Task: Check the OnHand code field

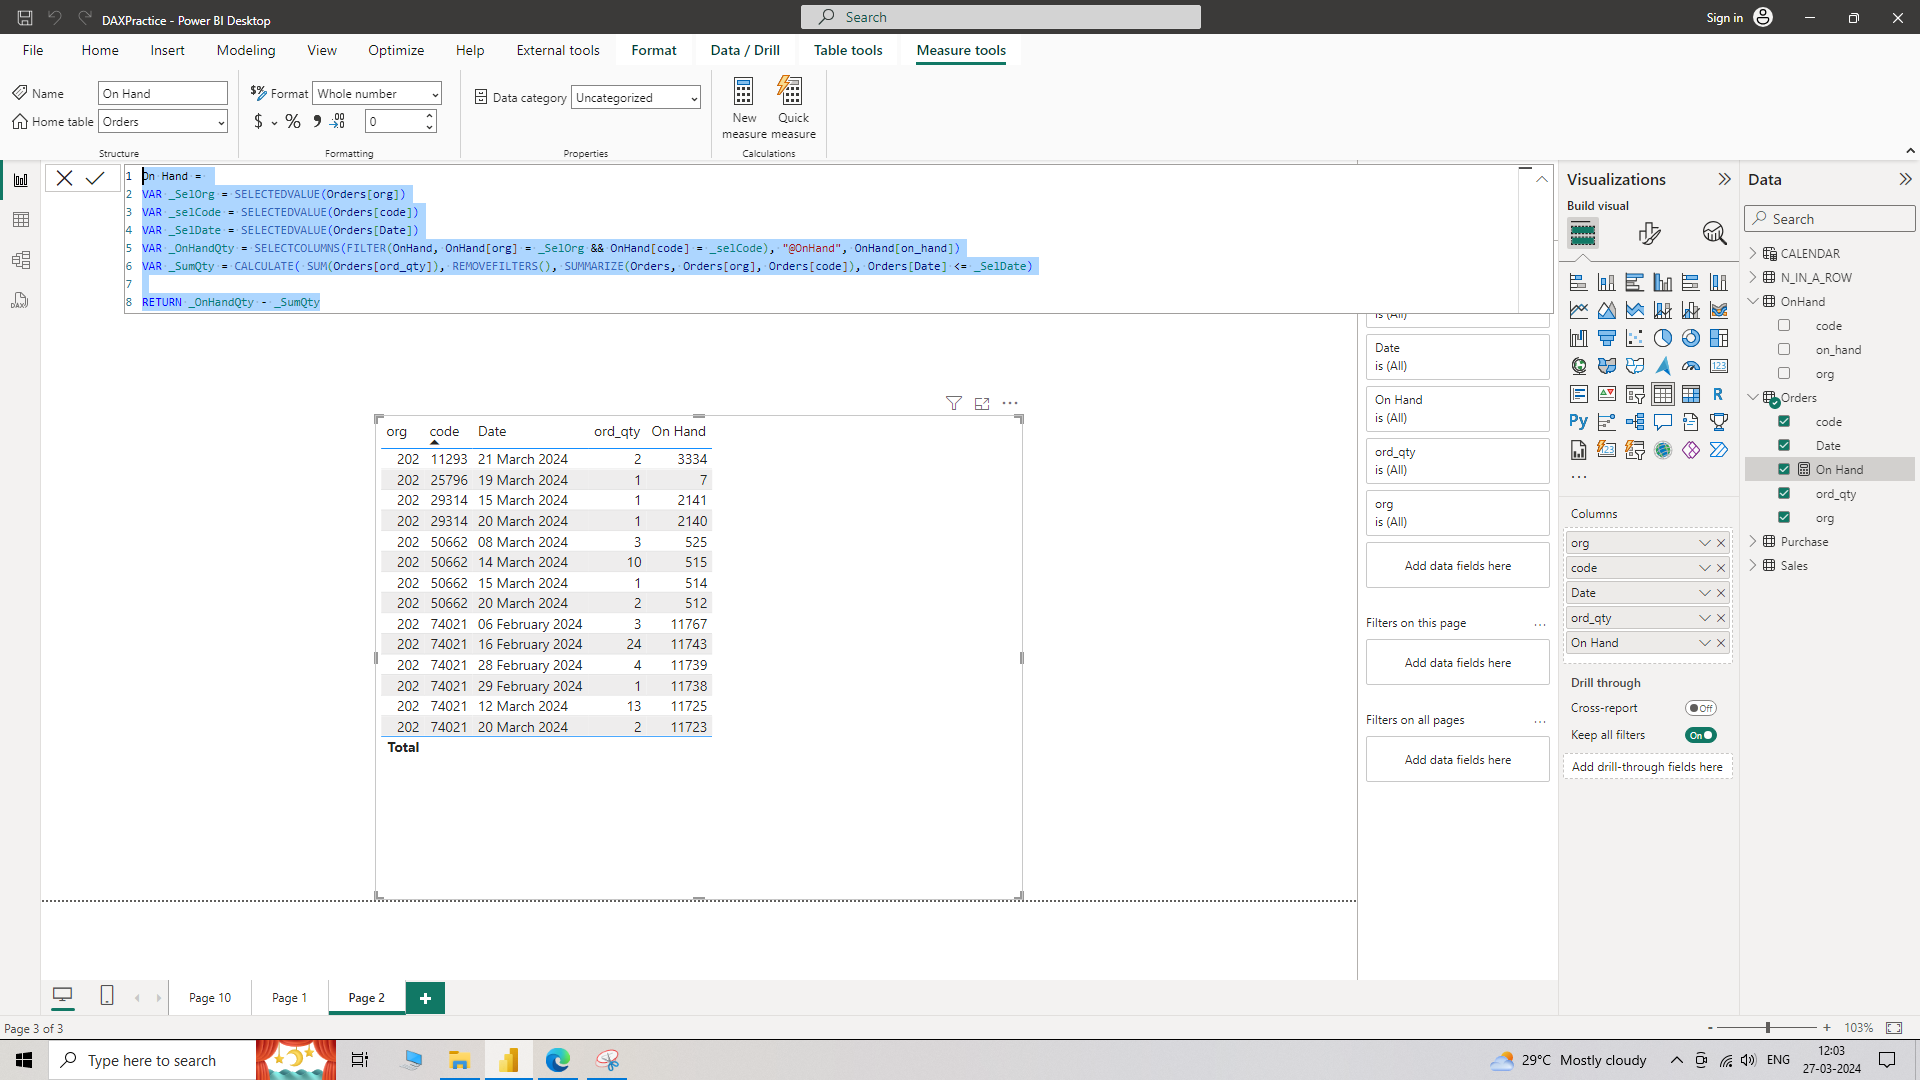Action: (x=1784, y=325)
